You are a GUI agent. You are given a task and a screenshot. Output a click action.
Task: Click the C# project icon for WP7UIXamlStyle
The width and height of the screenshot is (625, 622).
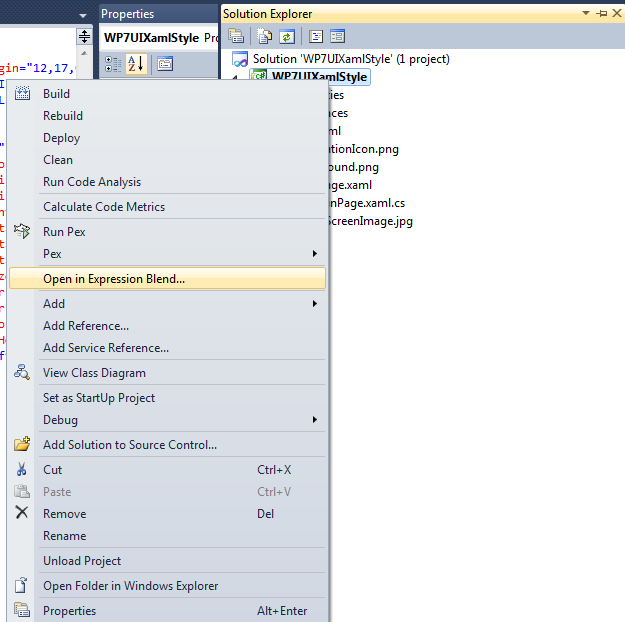point(259,75)
